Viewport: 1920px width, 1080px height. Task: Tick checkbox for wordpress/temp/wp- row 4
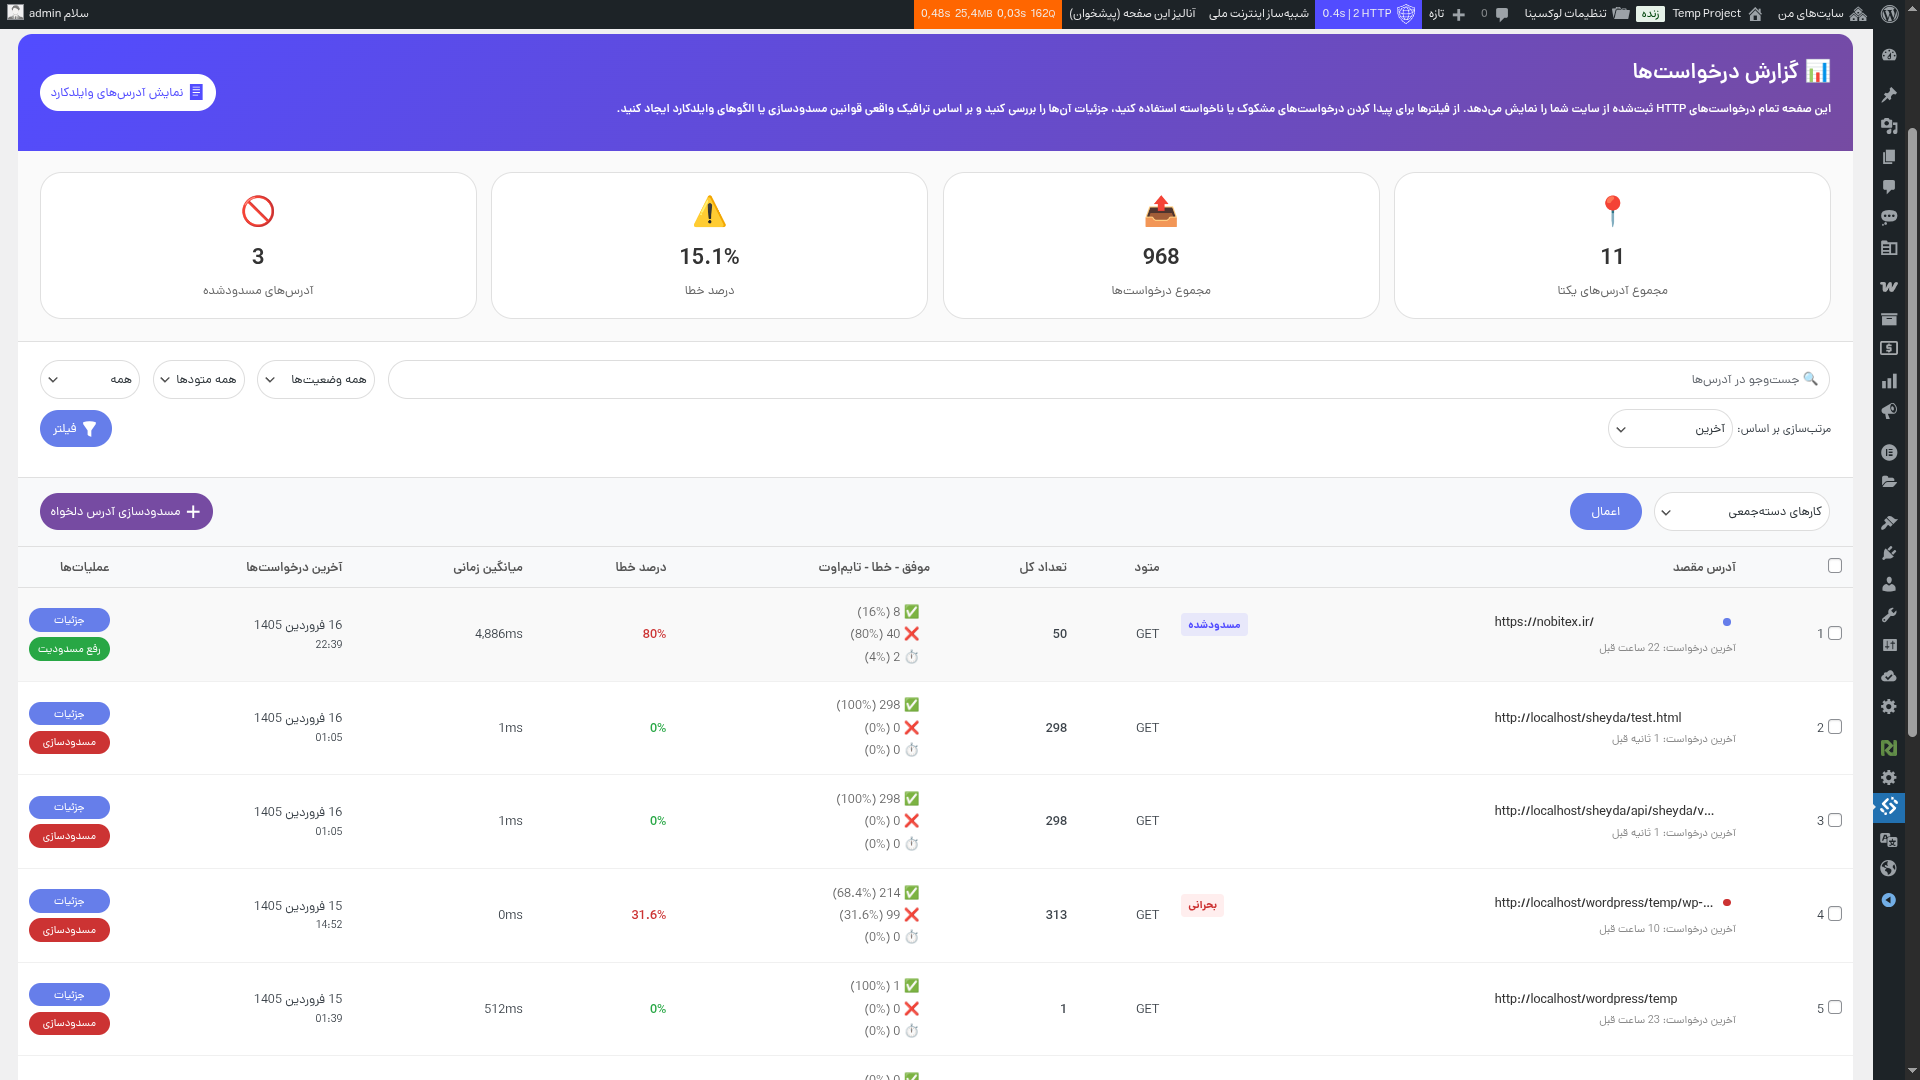pos(1835,914)
